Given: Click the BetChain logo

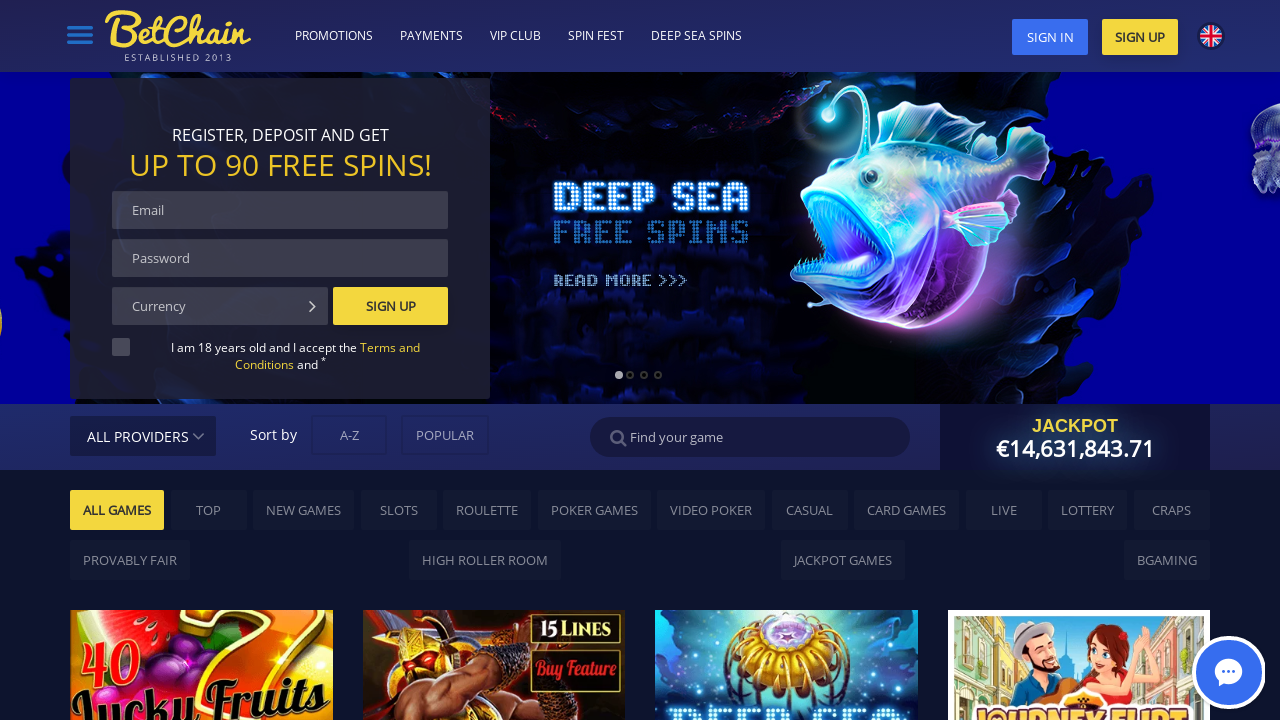Looking at the screenshot, I should point(178,36).
